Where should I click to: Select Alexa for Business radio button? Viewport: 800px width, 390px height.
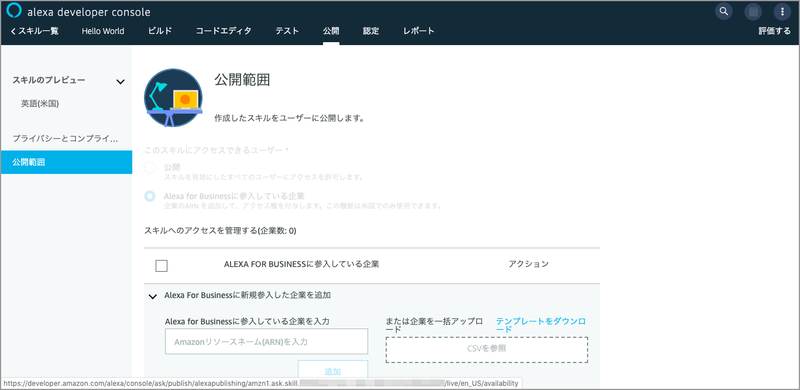click(149, 196)
